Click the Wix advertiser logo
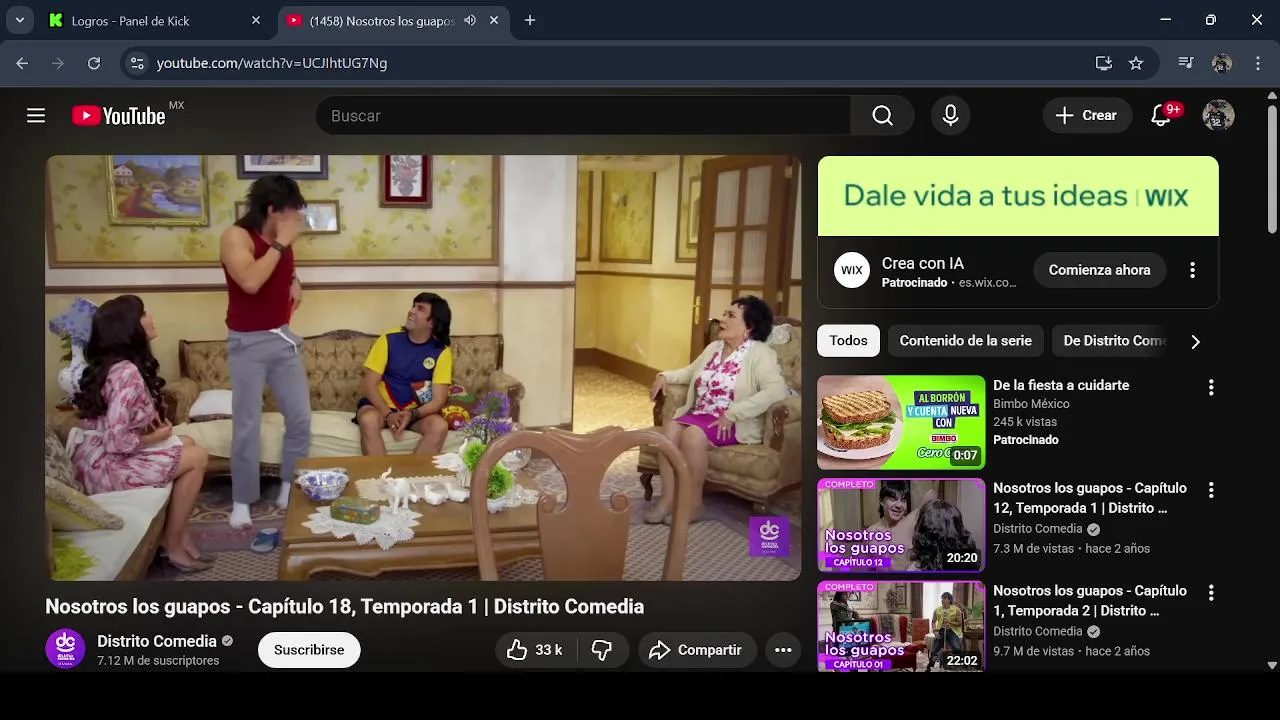Viewport: 1280px width, 720px height. coord(852,270)
